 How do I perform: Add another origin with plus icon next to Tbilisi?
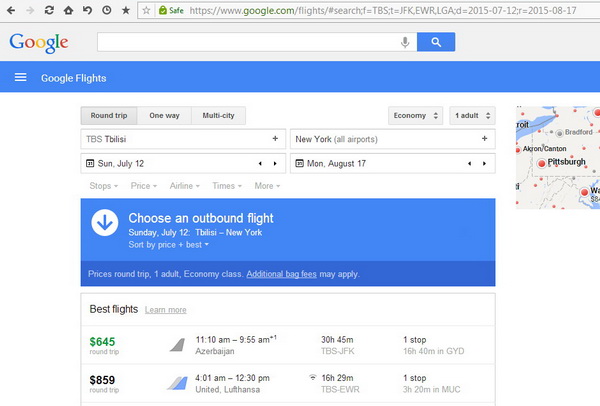click(275, 138)
